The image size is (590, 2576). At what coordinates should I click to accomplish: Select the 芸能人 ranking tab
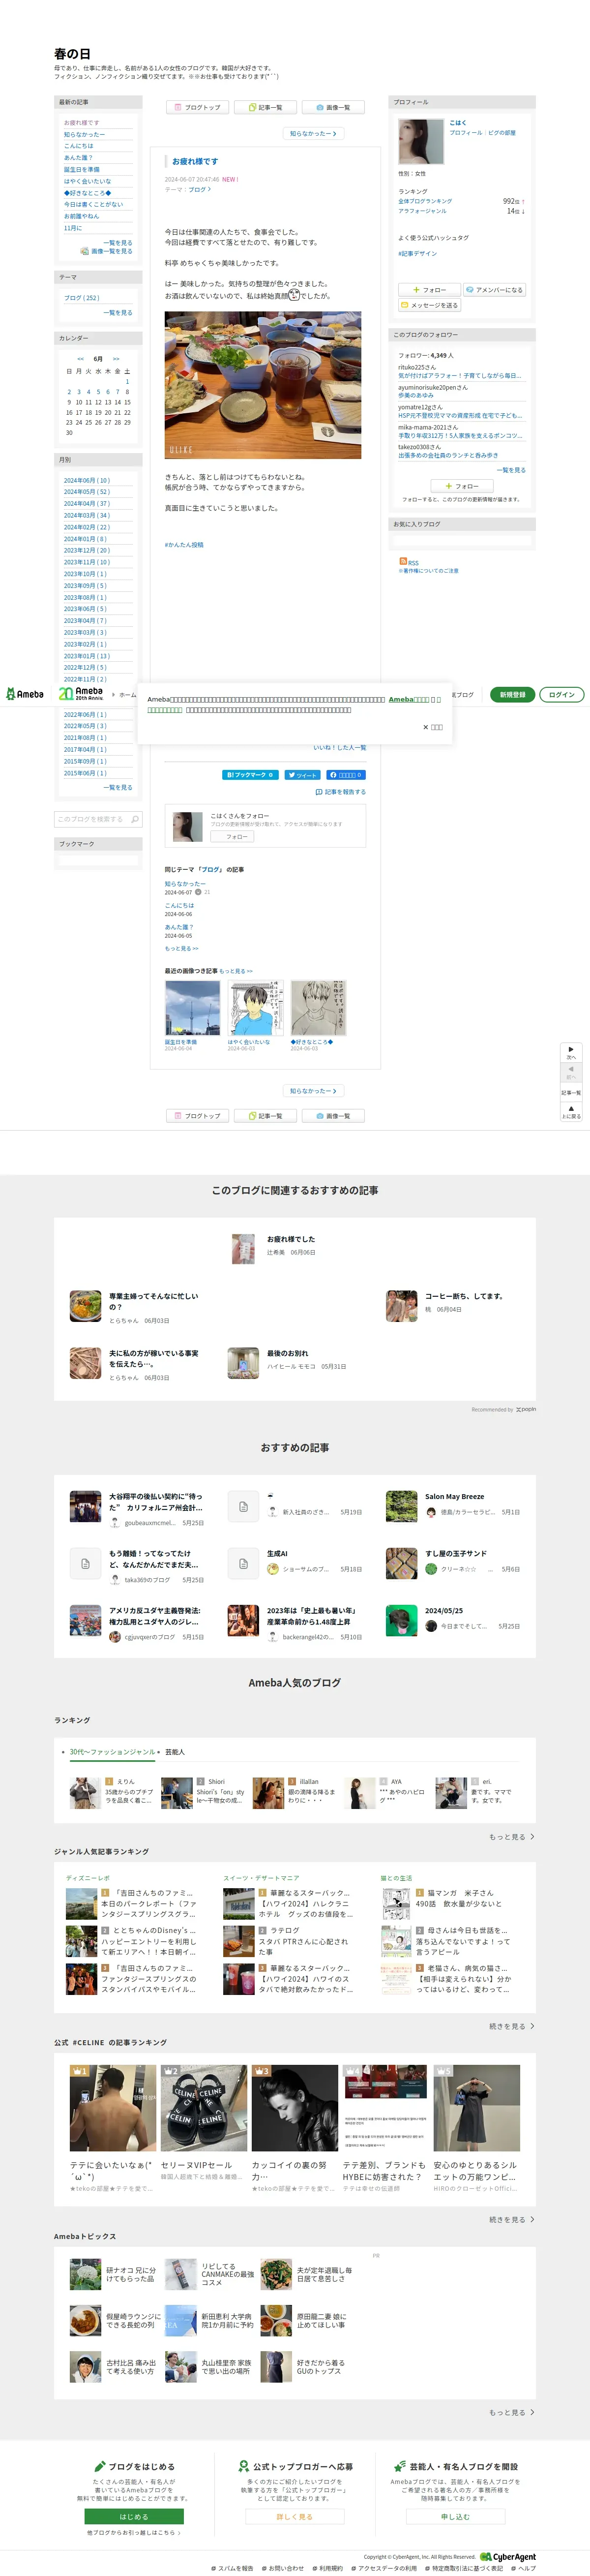[x=175, y=1752]
